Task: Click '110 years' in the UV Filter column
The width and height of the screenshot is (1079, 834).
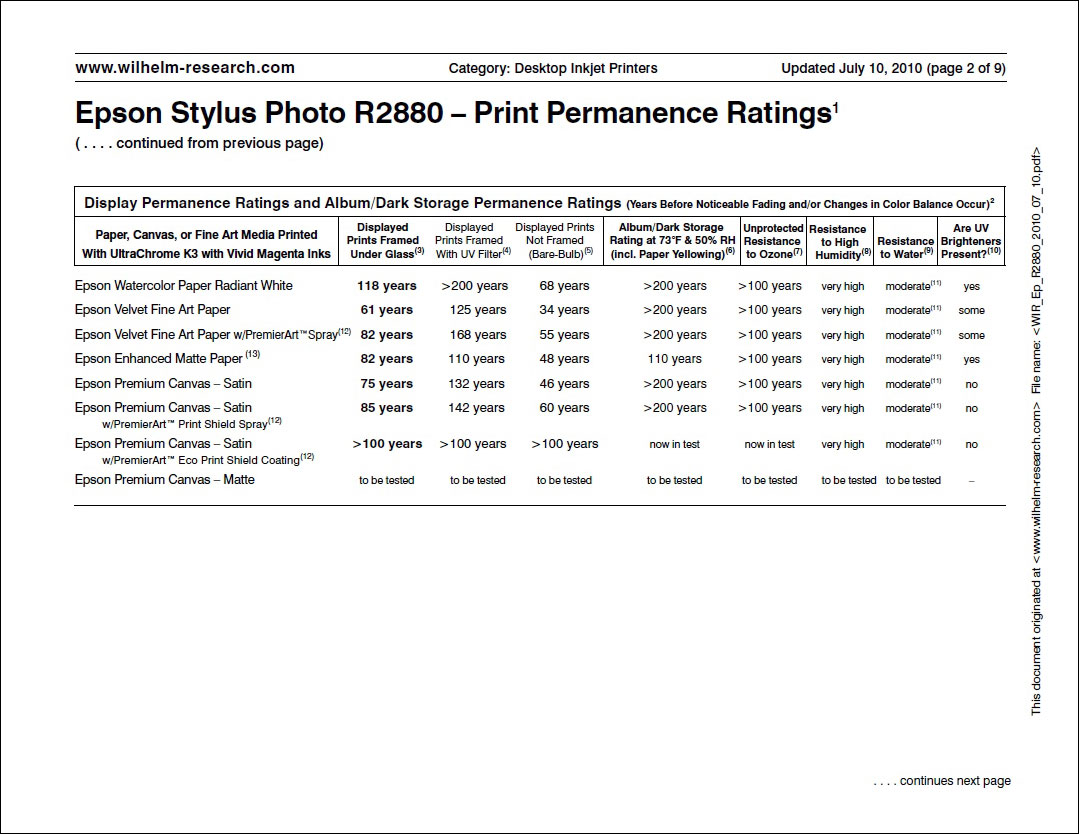Action: click(x=476, y=359)
